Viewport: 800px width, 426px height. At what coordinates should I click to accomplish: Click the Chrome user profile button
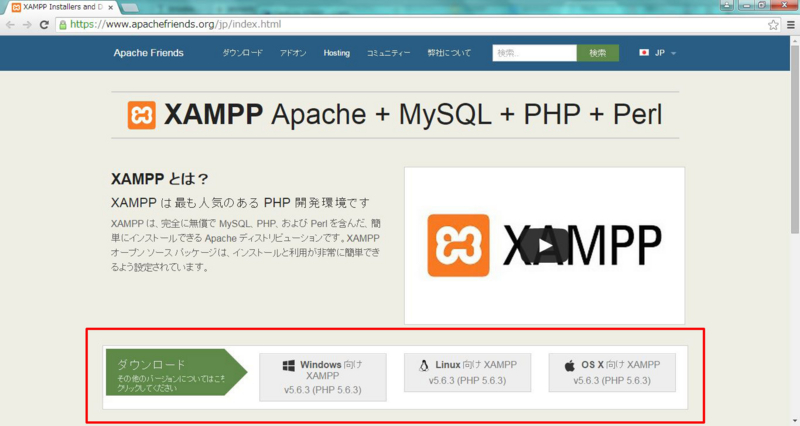point(727,5)
